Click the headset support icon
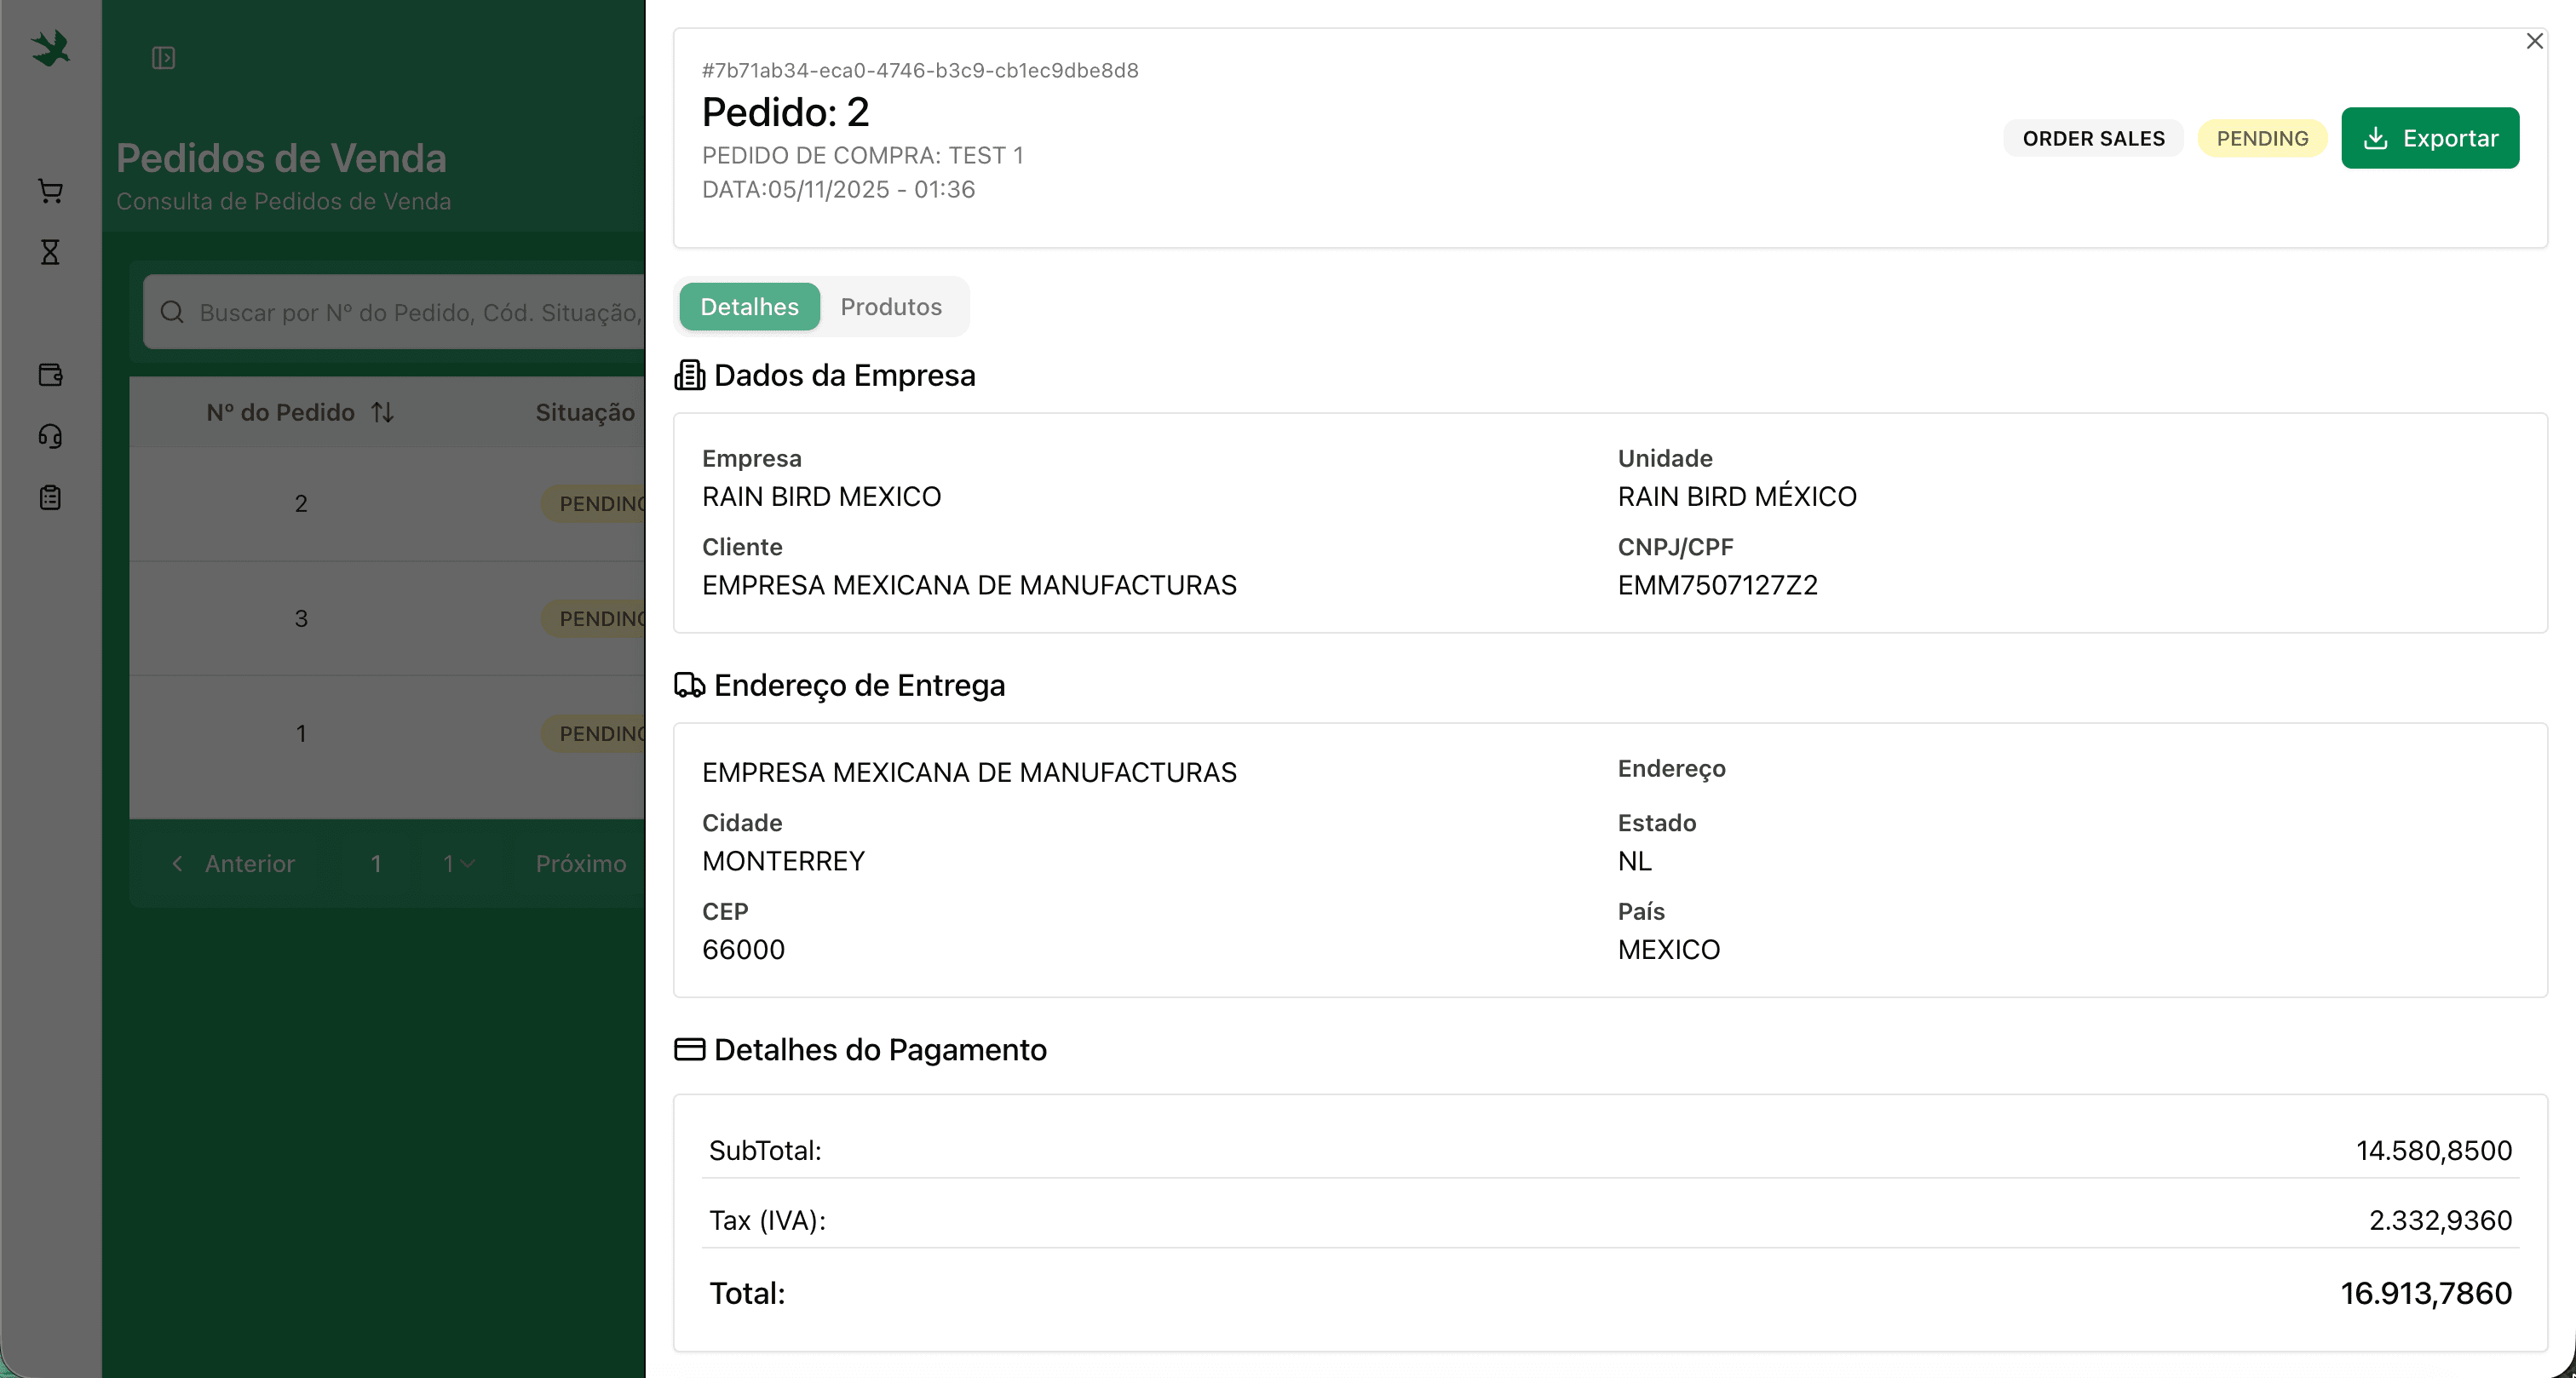Screen dimensions: 2576x1378 pos(50,436)
